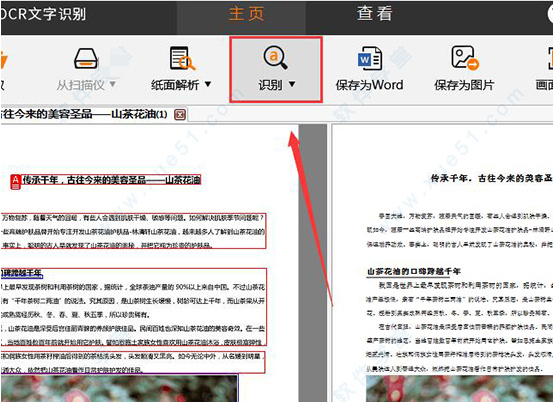The width and height of the screenshot is (553, 402).
Task: Switch to the 查看 tab
Action: (375, 14)
